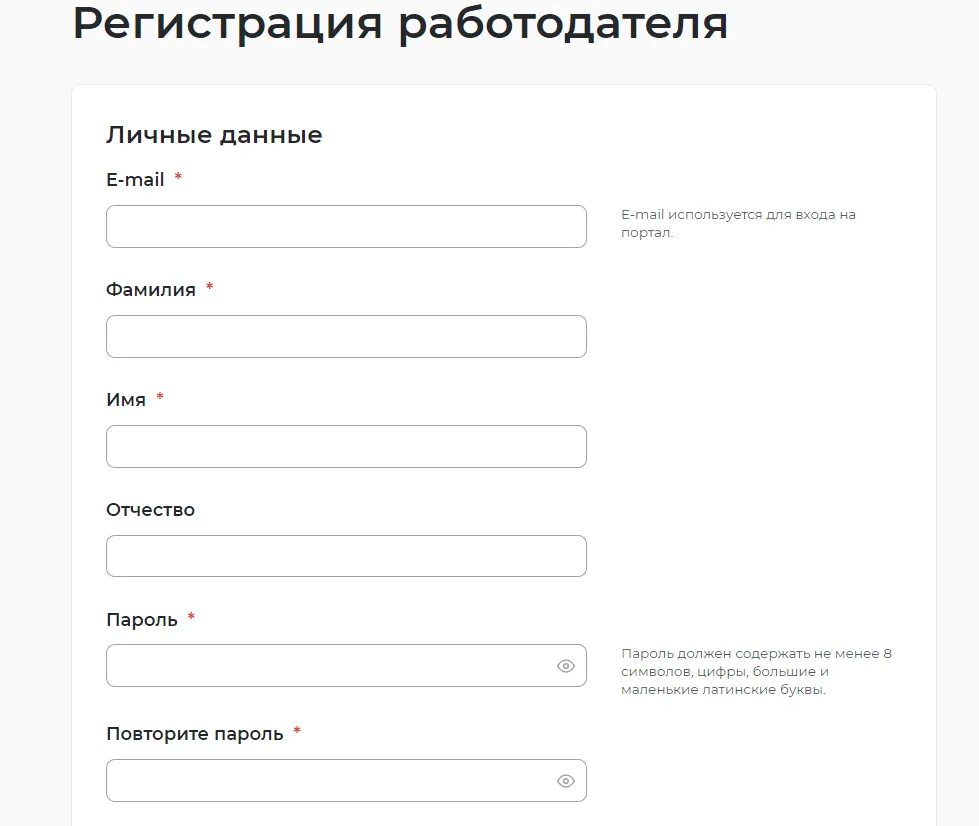Click the Фамилия label text

tap(150, 290)
